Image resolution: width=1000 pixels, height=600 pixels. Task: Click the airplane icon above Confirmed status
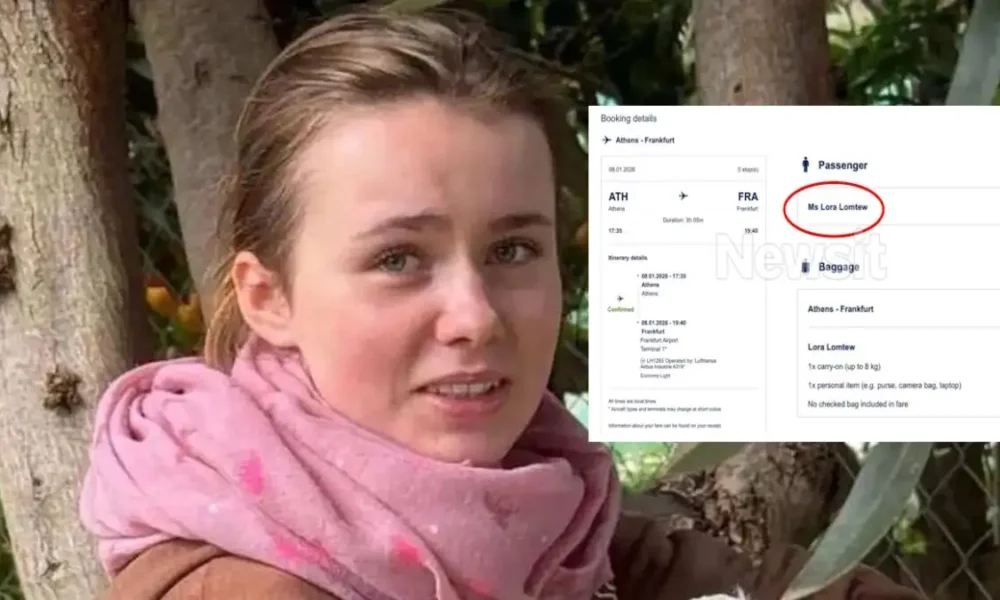[x=620, y=298]
